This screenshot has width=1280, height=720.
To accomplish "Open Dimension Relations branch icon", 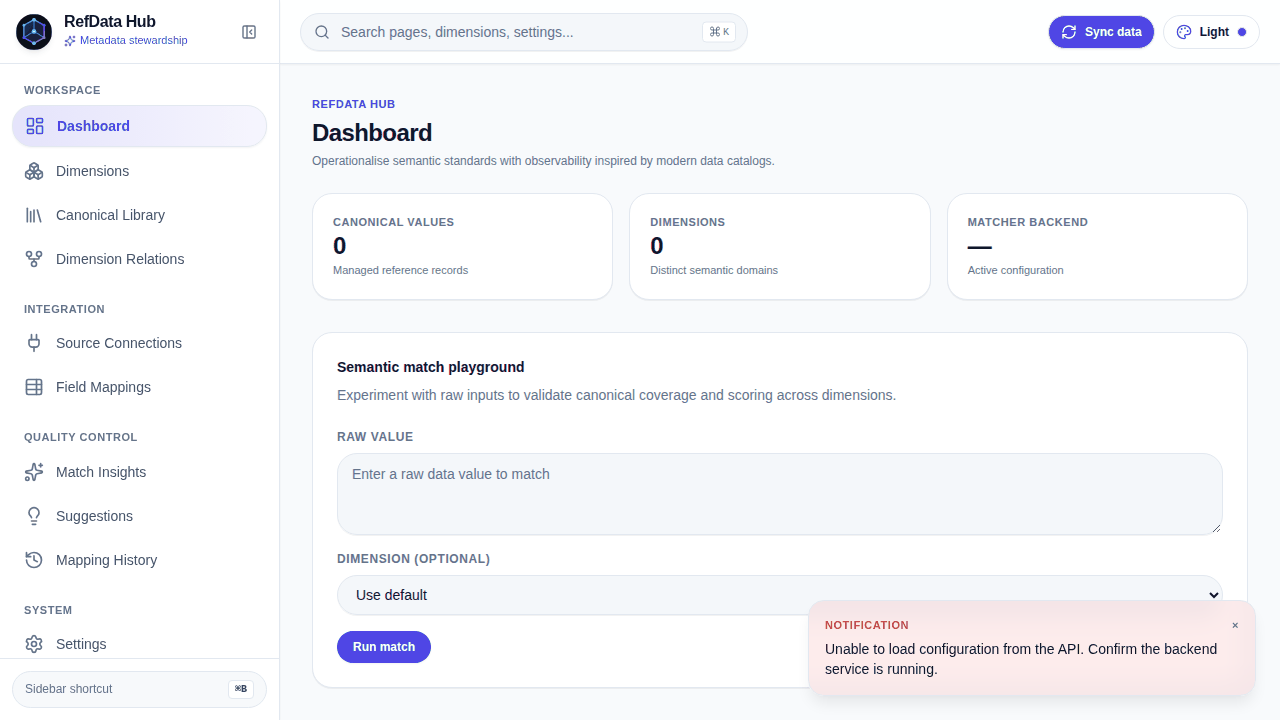I will point(34,259).
